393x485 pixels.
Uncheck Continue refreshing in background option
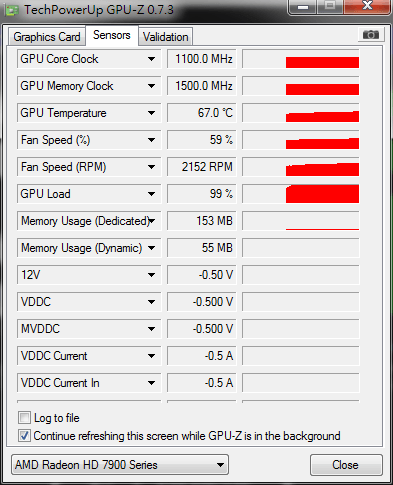pyautogui.click(x=24, y=436)
